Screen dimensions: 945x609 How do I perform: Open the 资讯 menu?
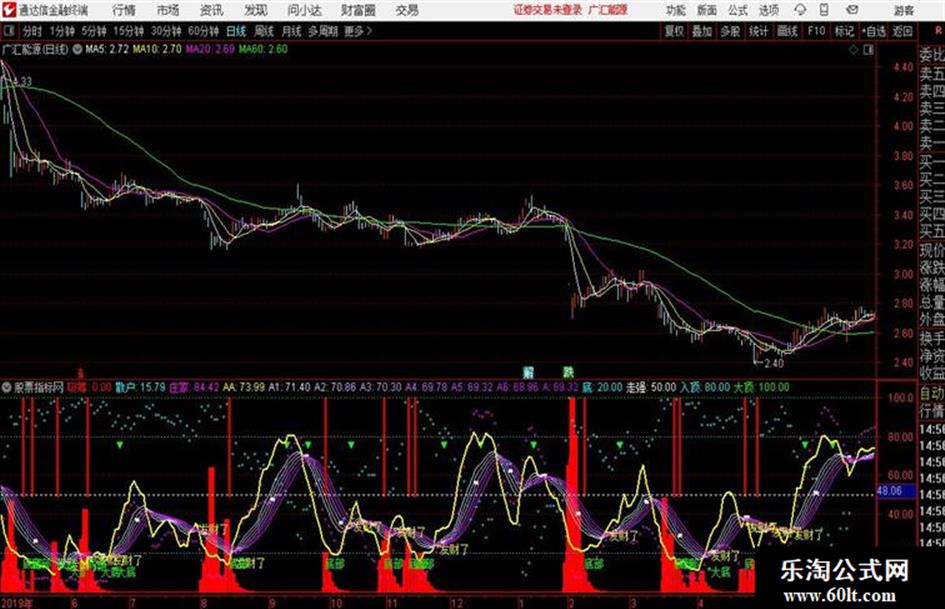click(212, 10)
